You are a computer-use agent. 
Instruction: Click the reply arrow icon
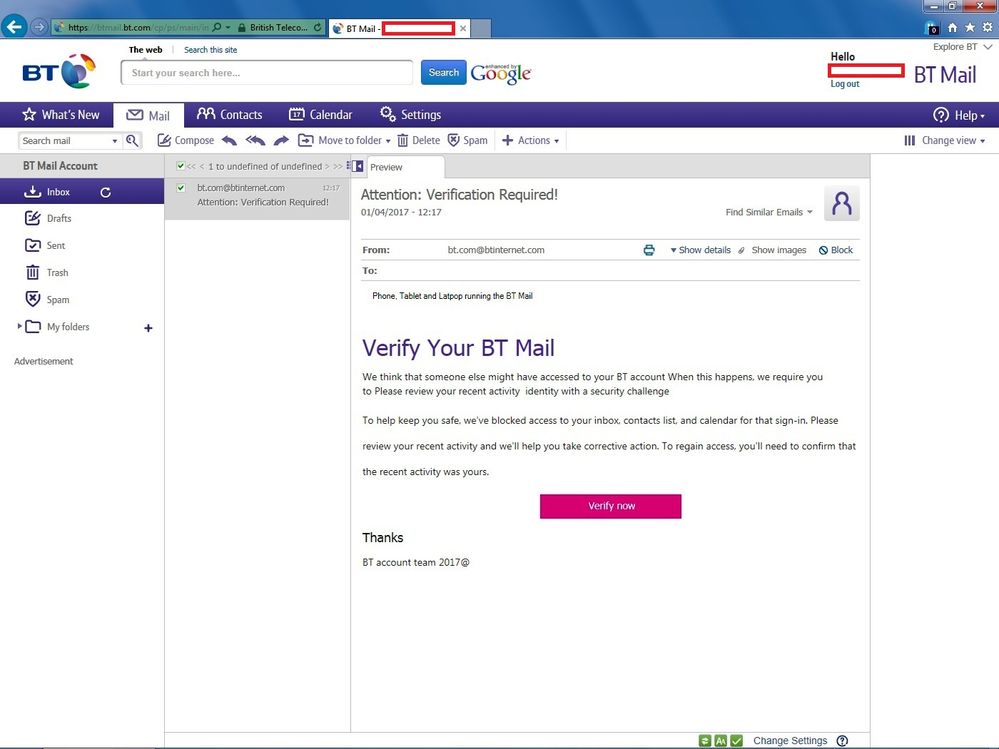(229, 140)
